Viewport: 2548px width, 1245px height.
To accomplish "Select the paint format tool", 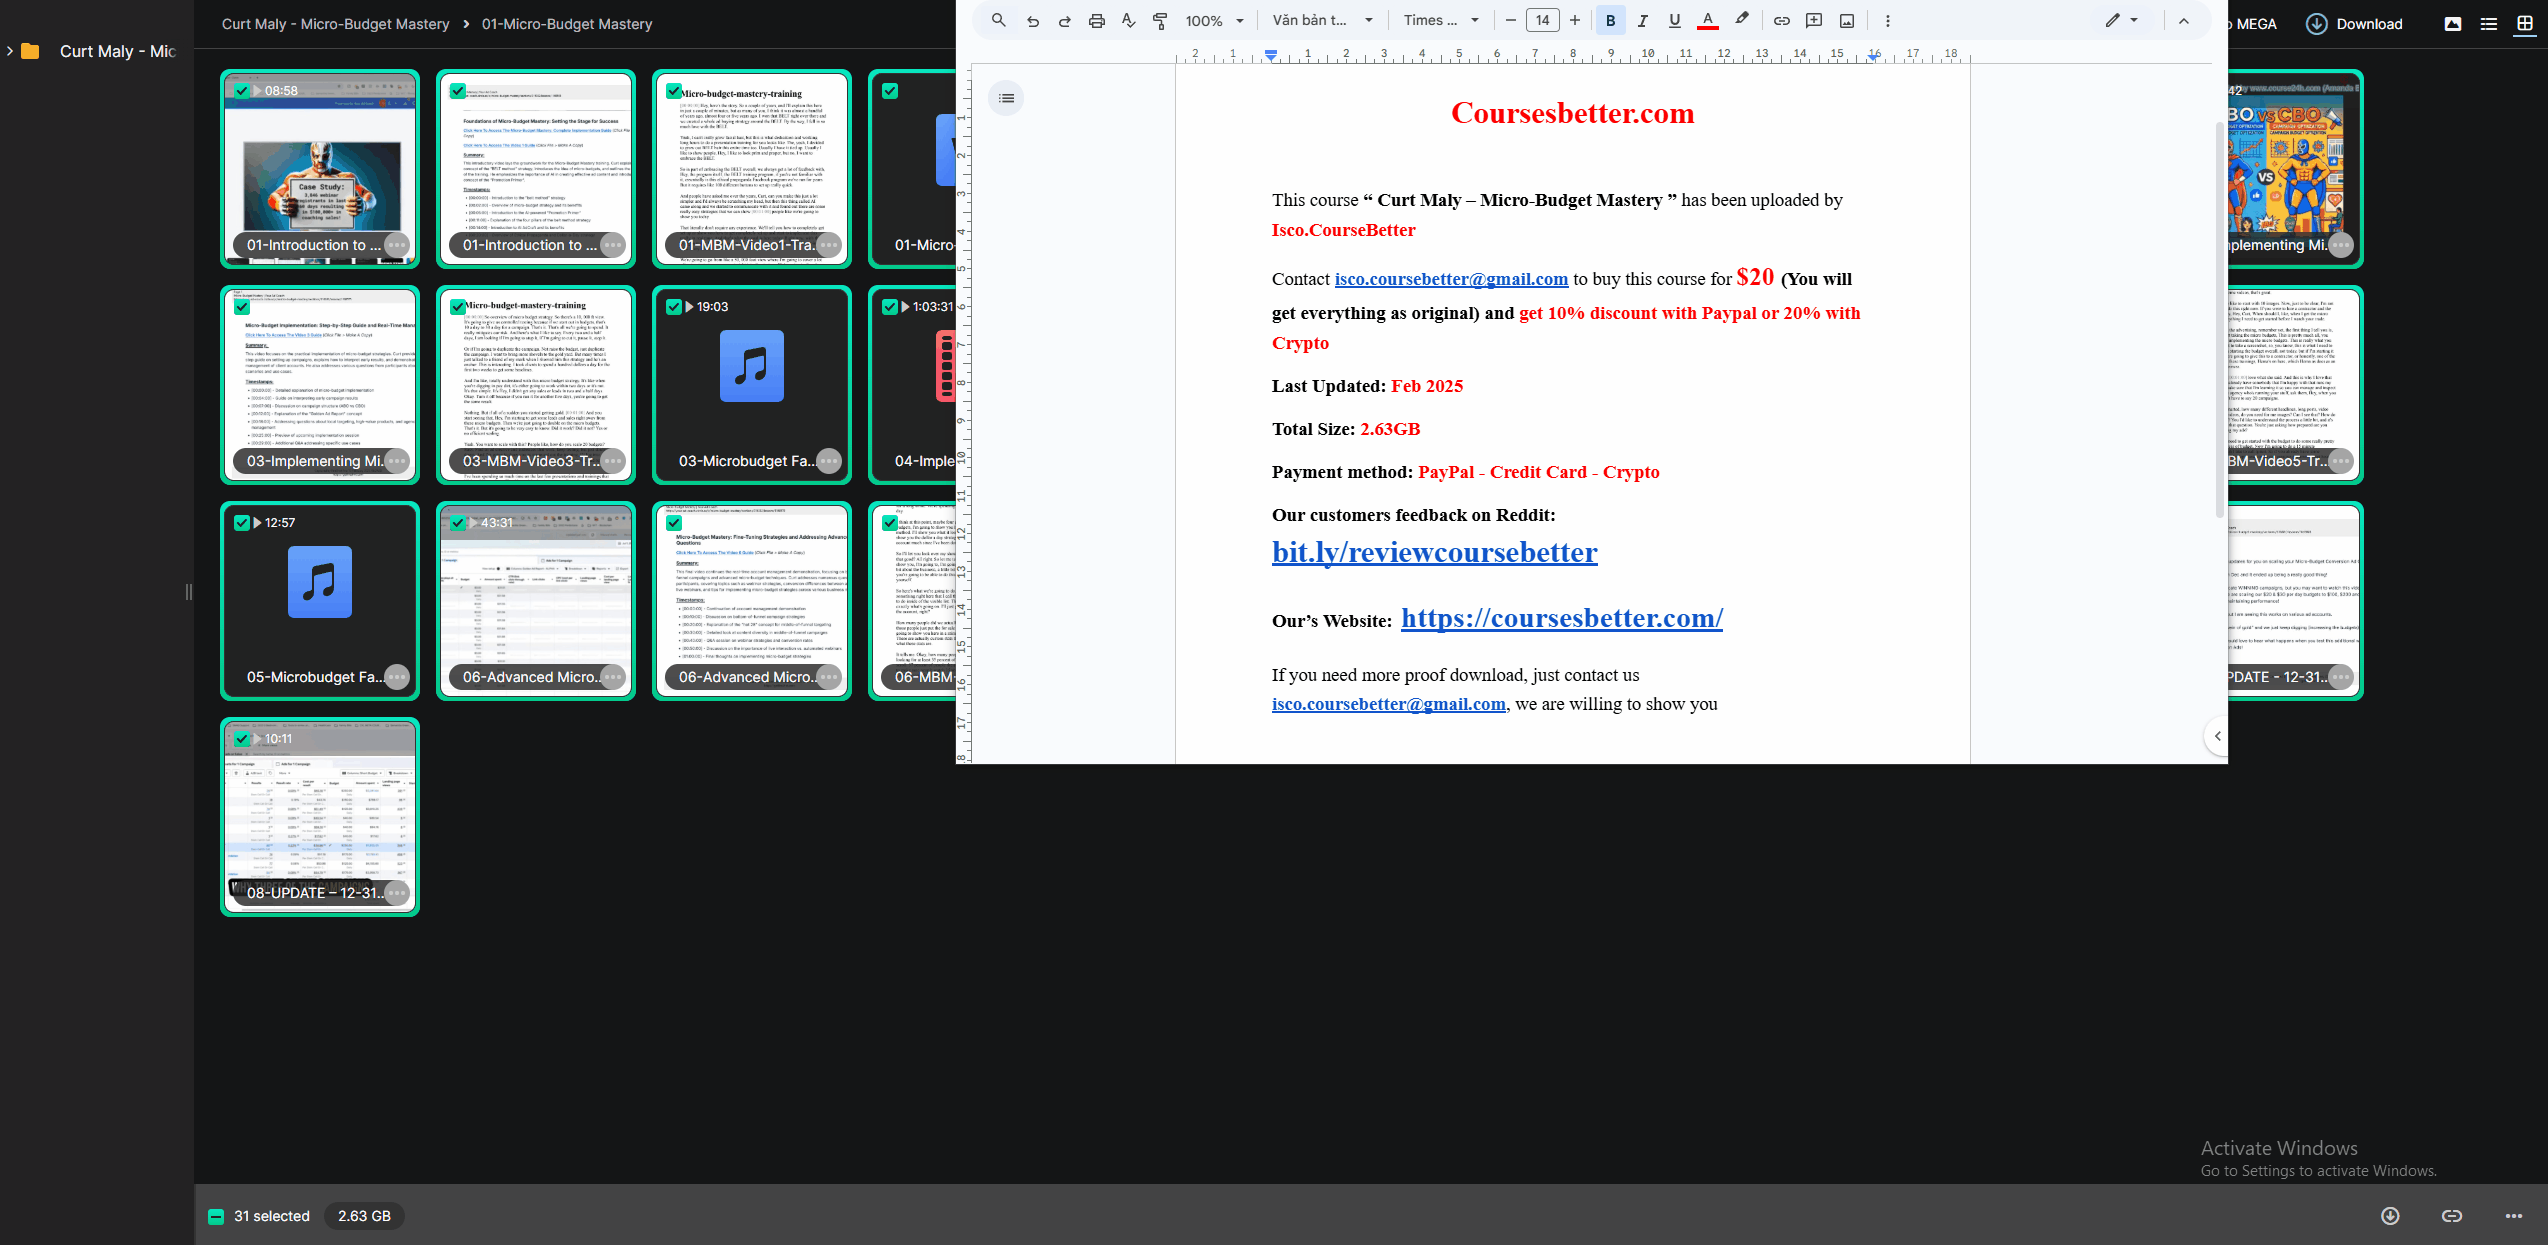I will pyautogui.click(x=1161, y=20).
